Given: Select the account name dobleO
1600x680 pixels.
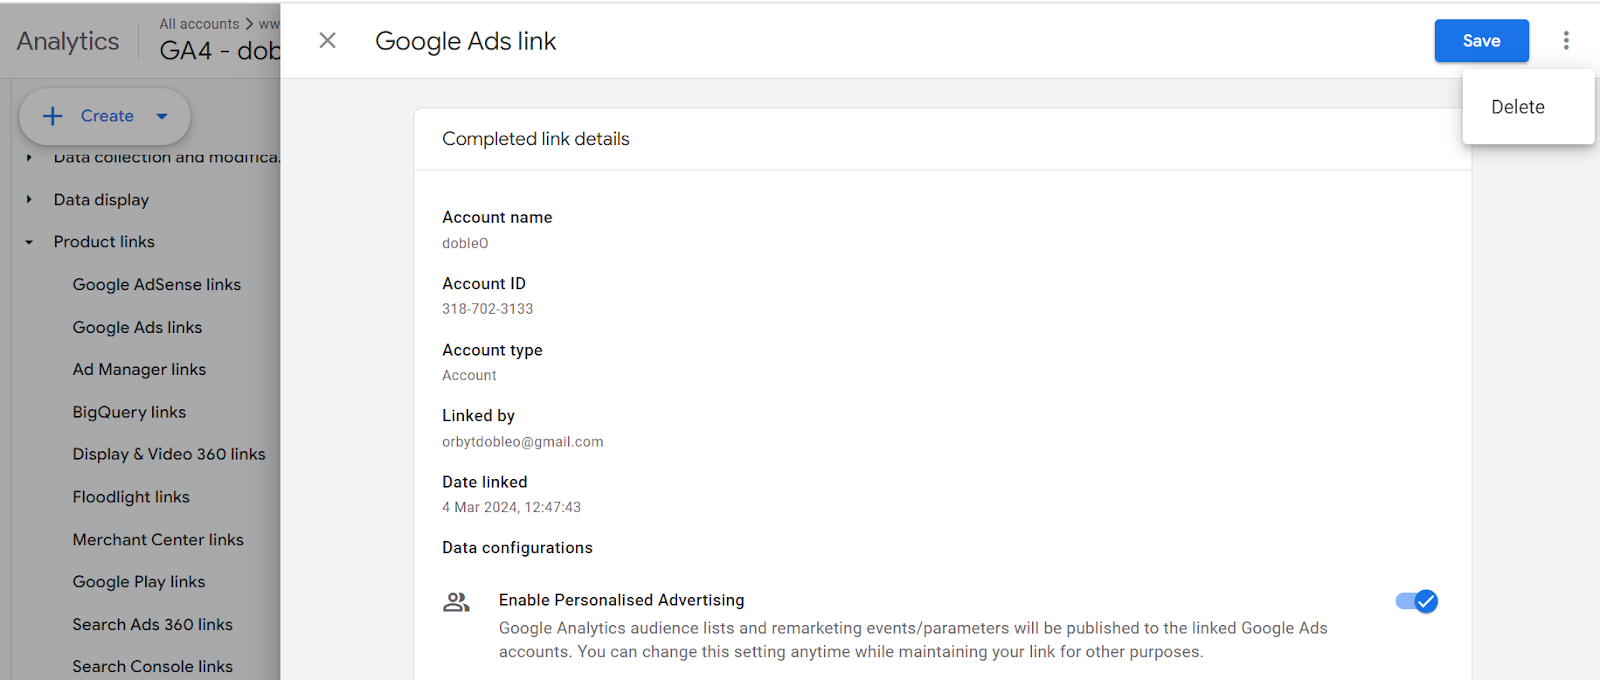Looking at the screenshot, I should pyautogui.click(x=465, y=243).
